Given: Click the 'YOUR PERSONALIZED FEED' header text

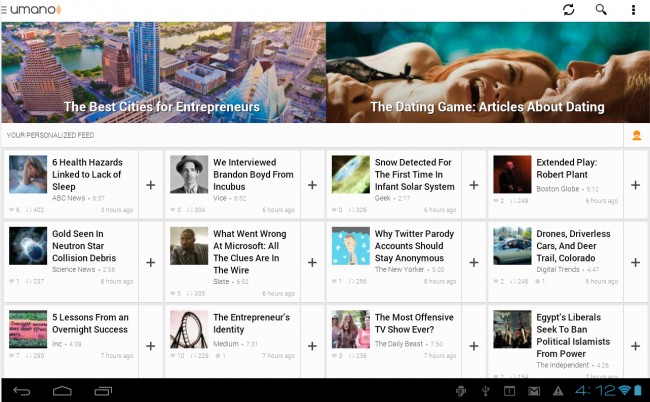Looking at the screenshot, I should (x=50, y=135).
